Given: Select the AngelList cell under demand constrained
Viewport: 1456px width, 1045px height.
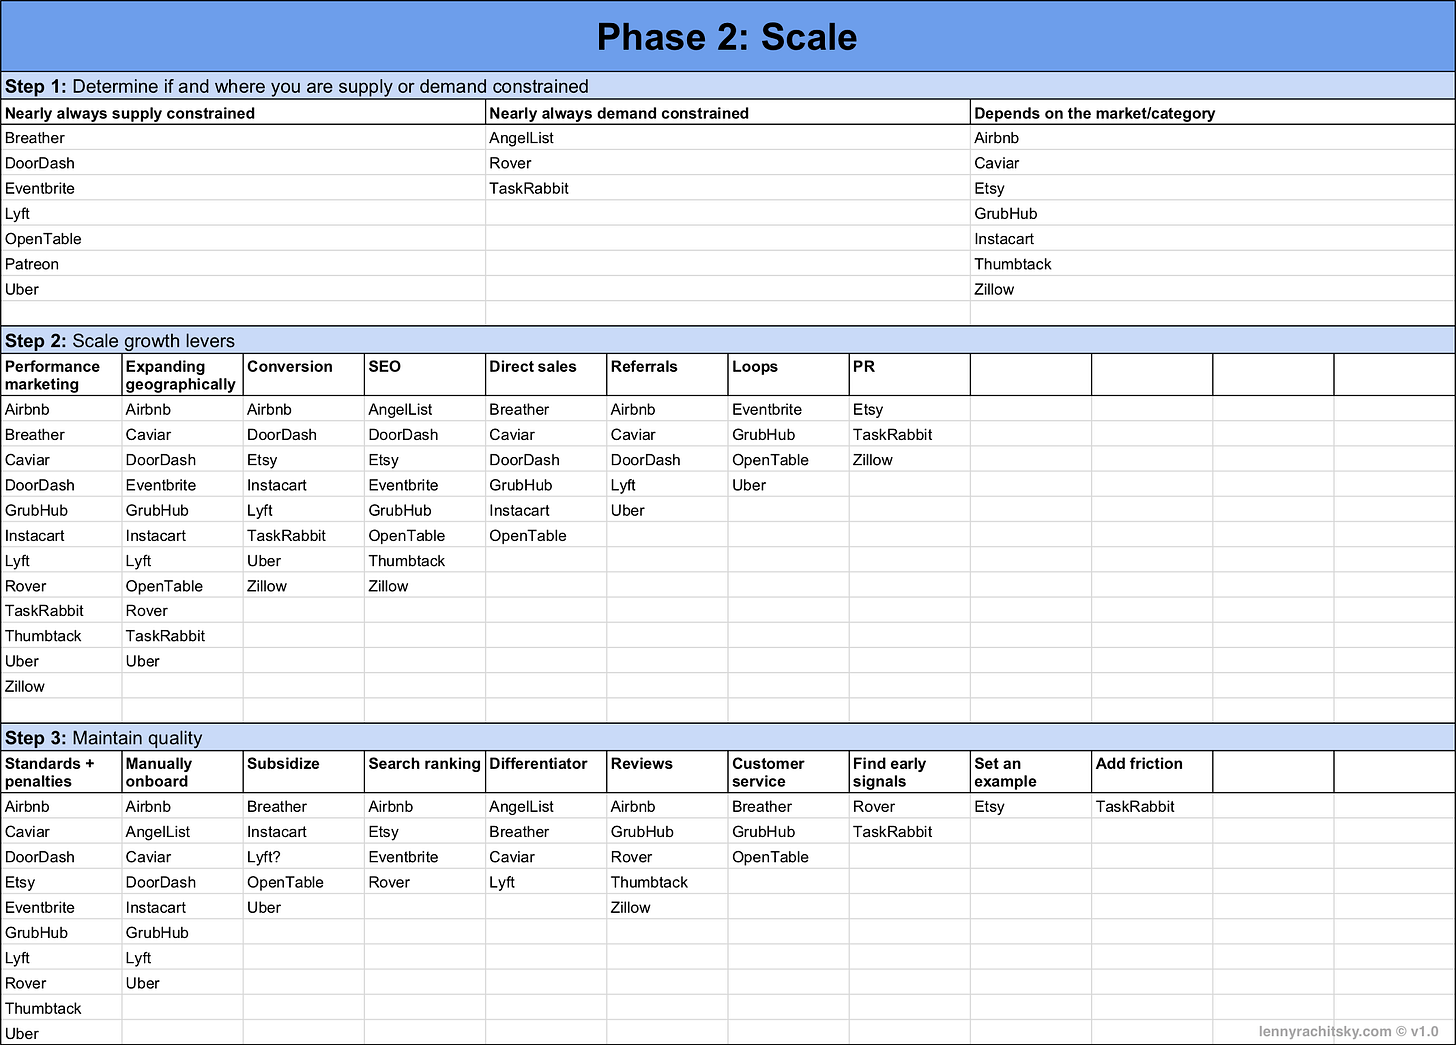Looking at the screenshot, I should point(728,138).
